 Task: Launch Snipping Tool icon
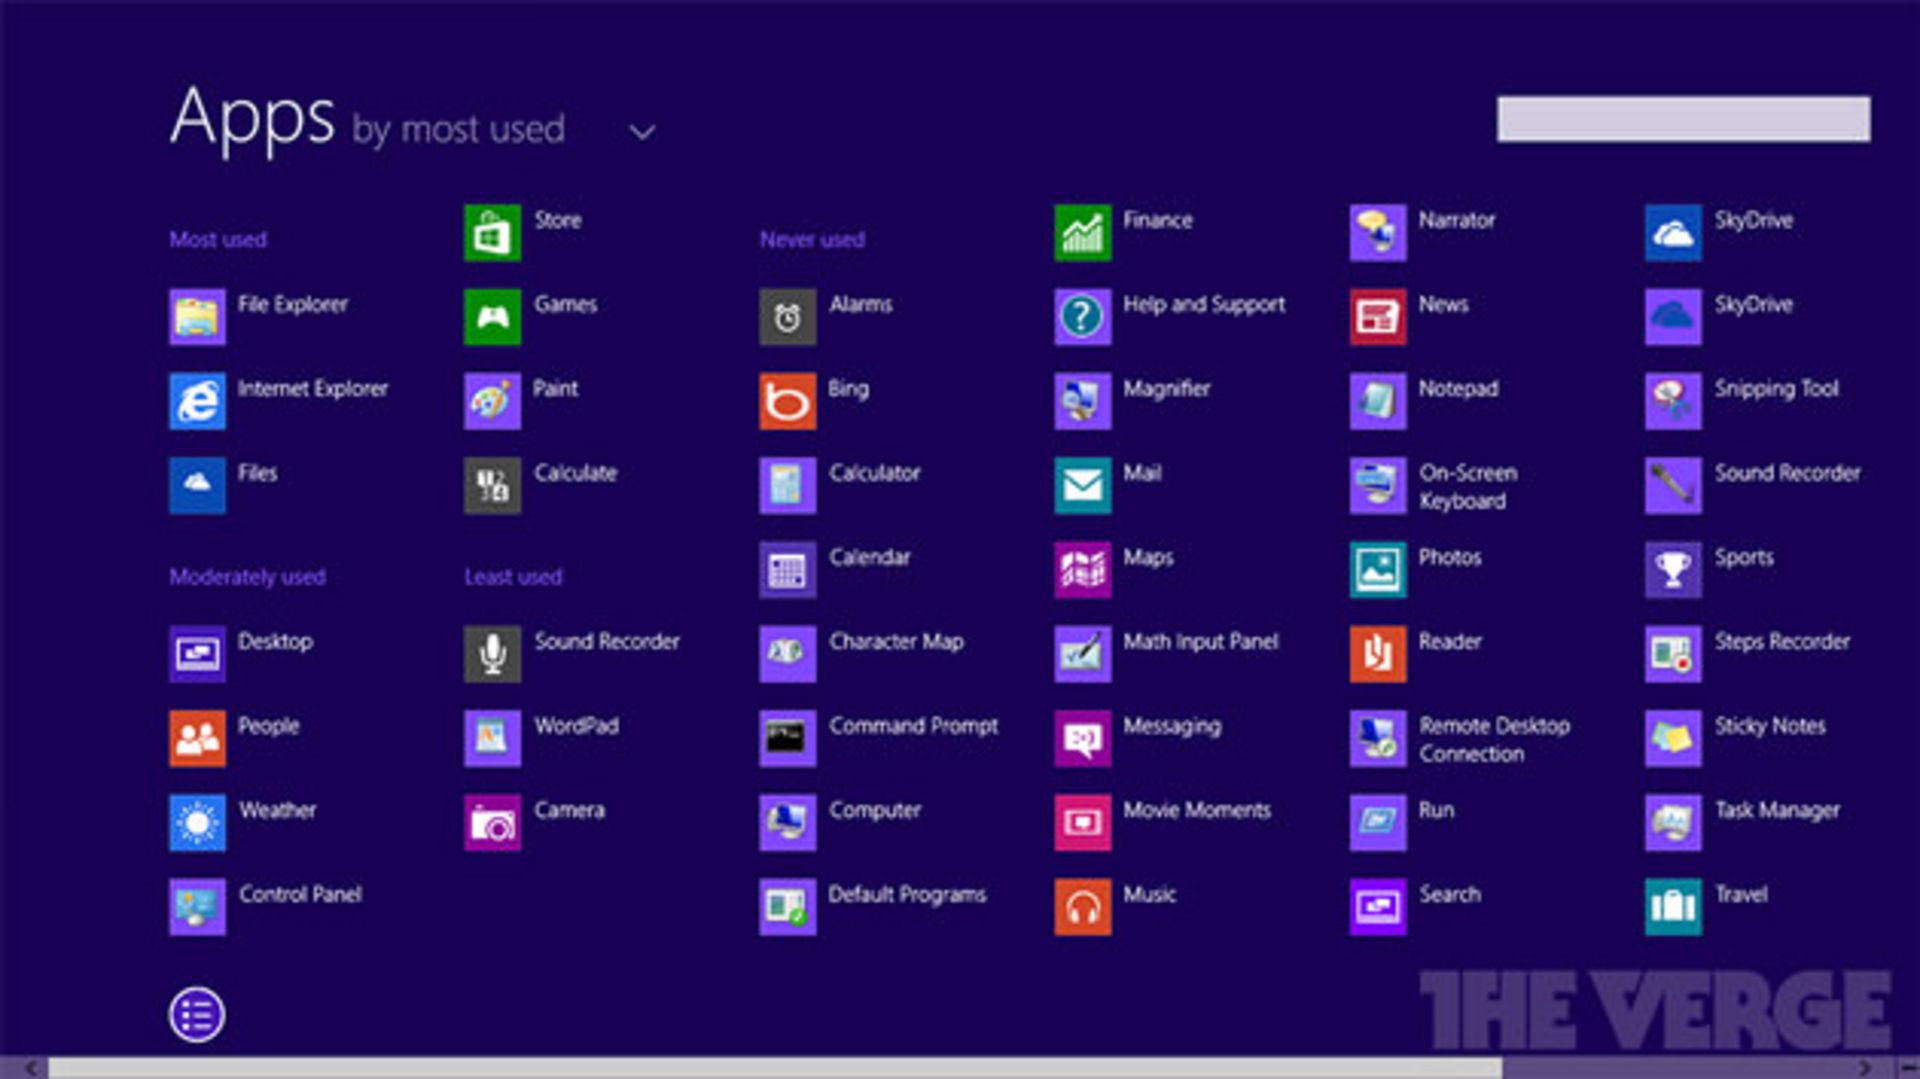[x=1673, y=401]
